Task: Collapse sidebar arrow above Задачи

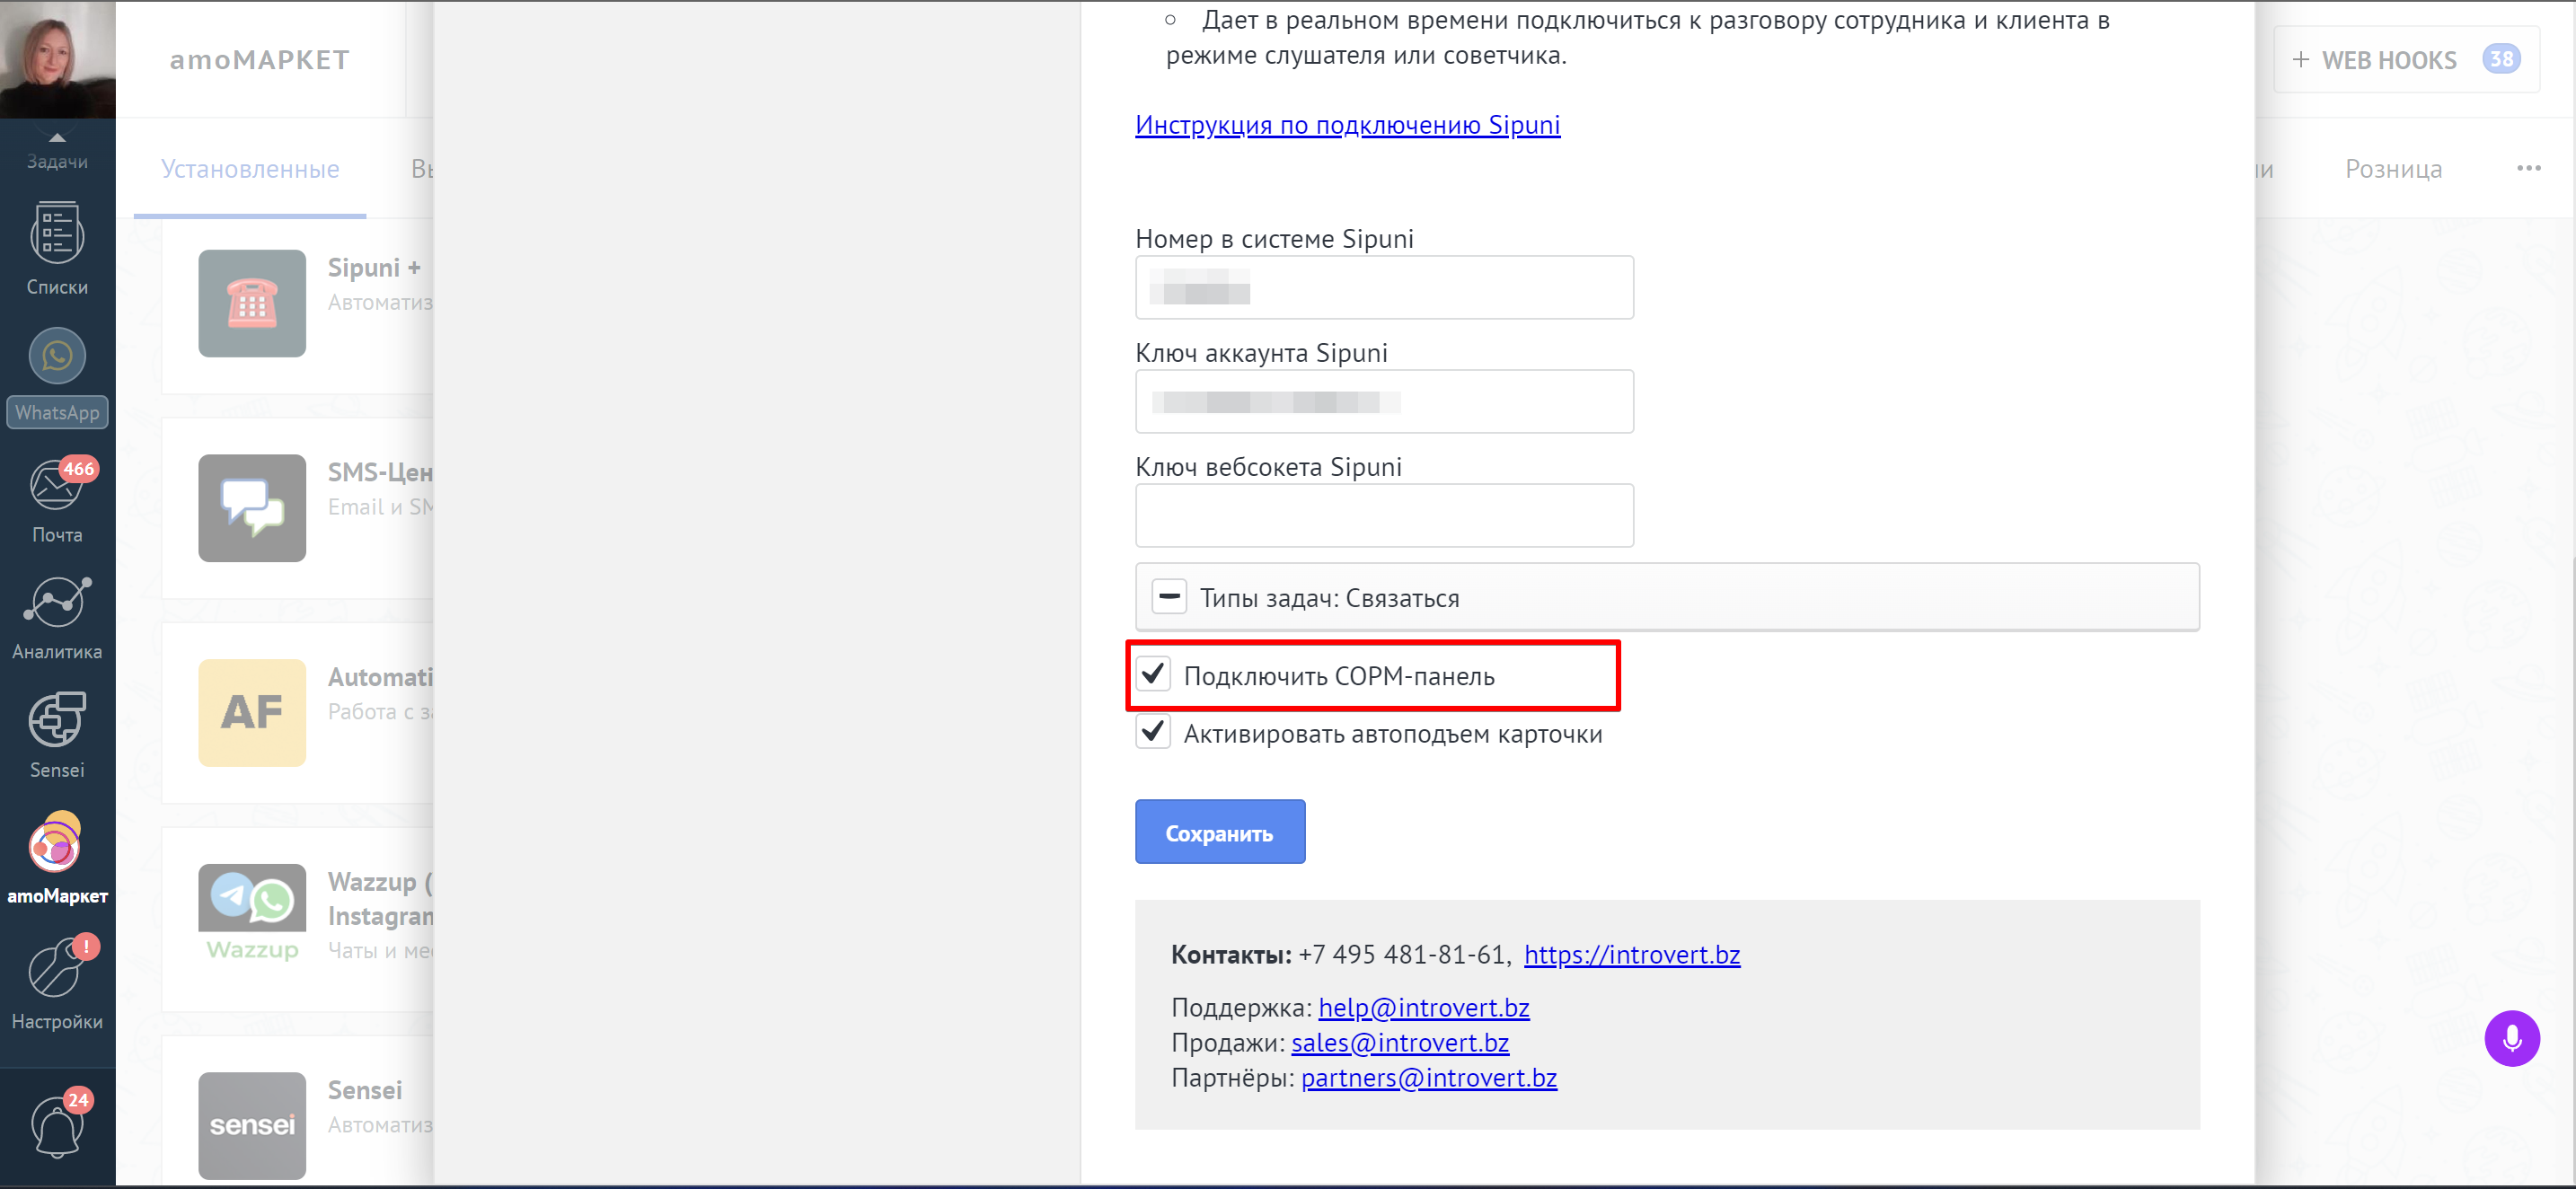Action: coord(57,137)
